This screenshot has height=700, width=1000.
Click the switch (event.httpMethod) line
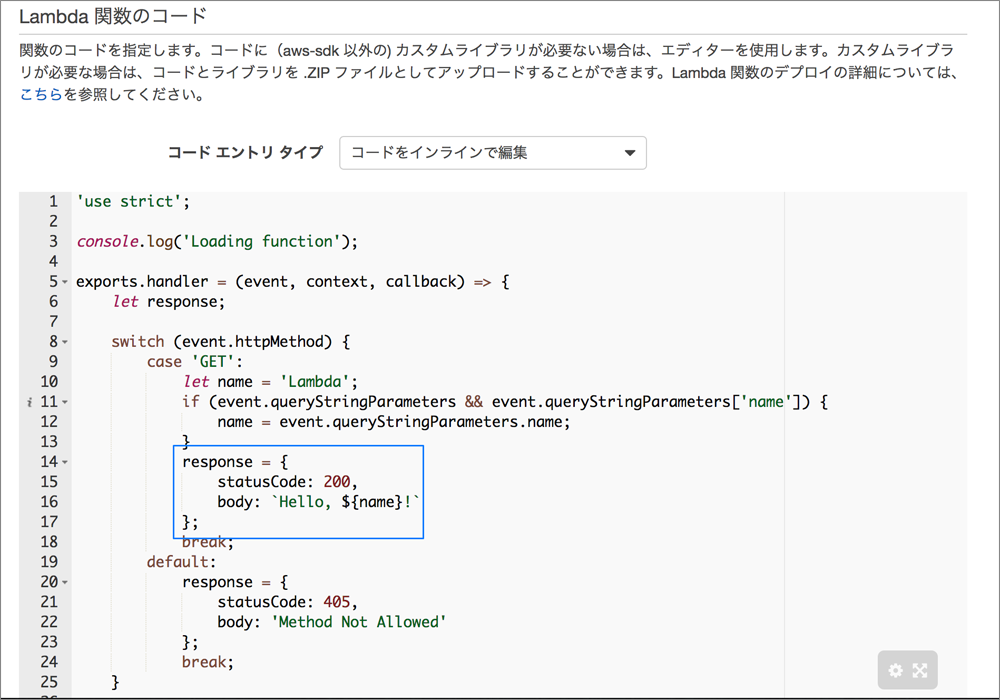click(x=231, y=342)
